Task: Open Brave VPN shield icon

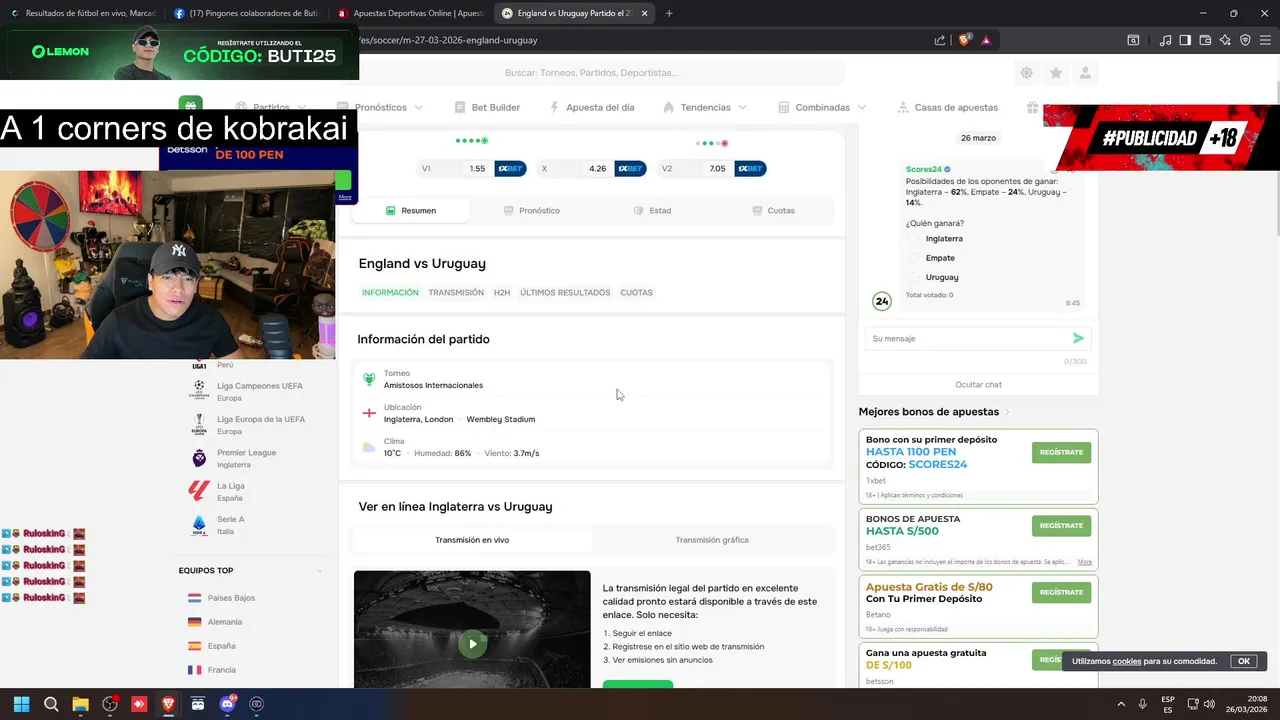Action: point(1245,40)
